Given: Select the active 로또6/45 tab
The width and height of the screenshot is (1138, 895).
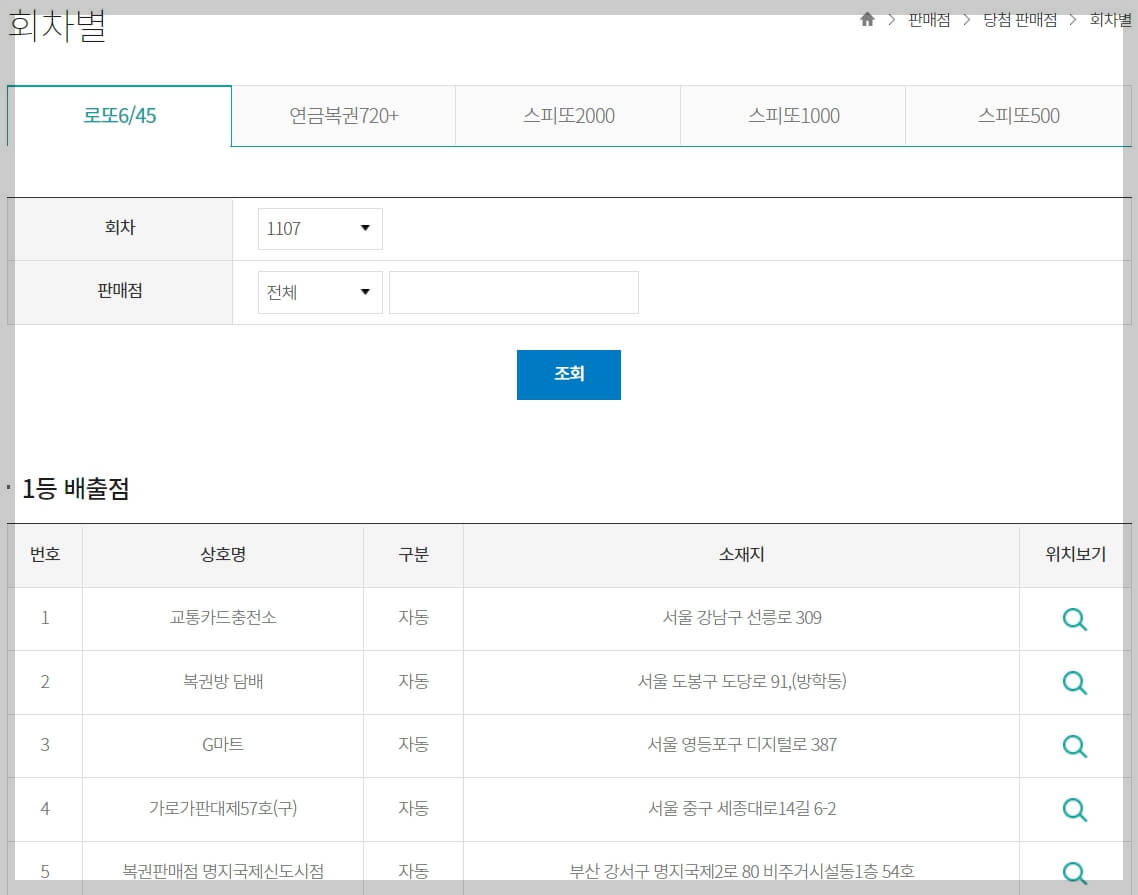Looking at the screenshot, I should click(118, 116).
